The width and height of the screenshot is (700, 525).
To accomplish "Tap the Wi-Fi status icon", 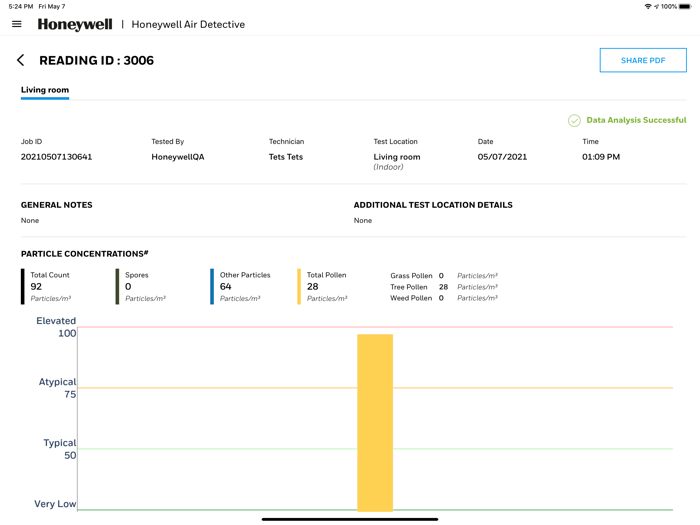I will click(648, 6).
